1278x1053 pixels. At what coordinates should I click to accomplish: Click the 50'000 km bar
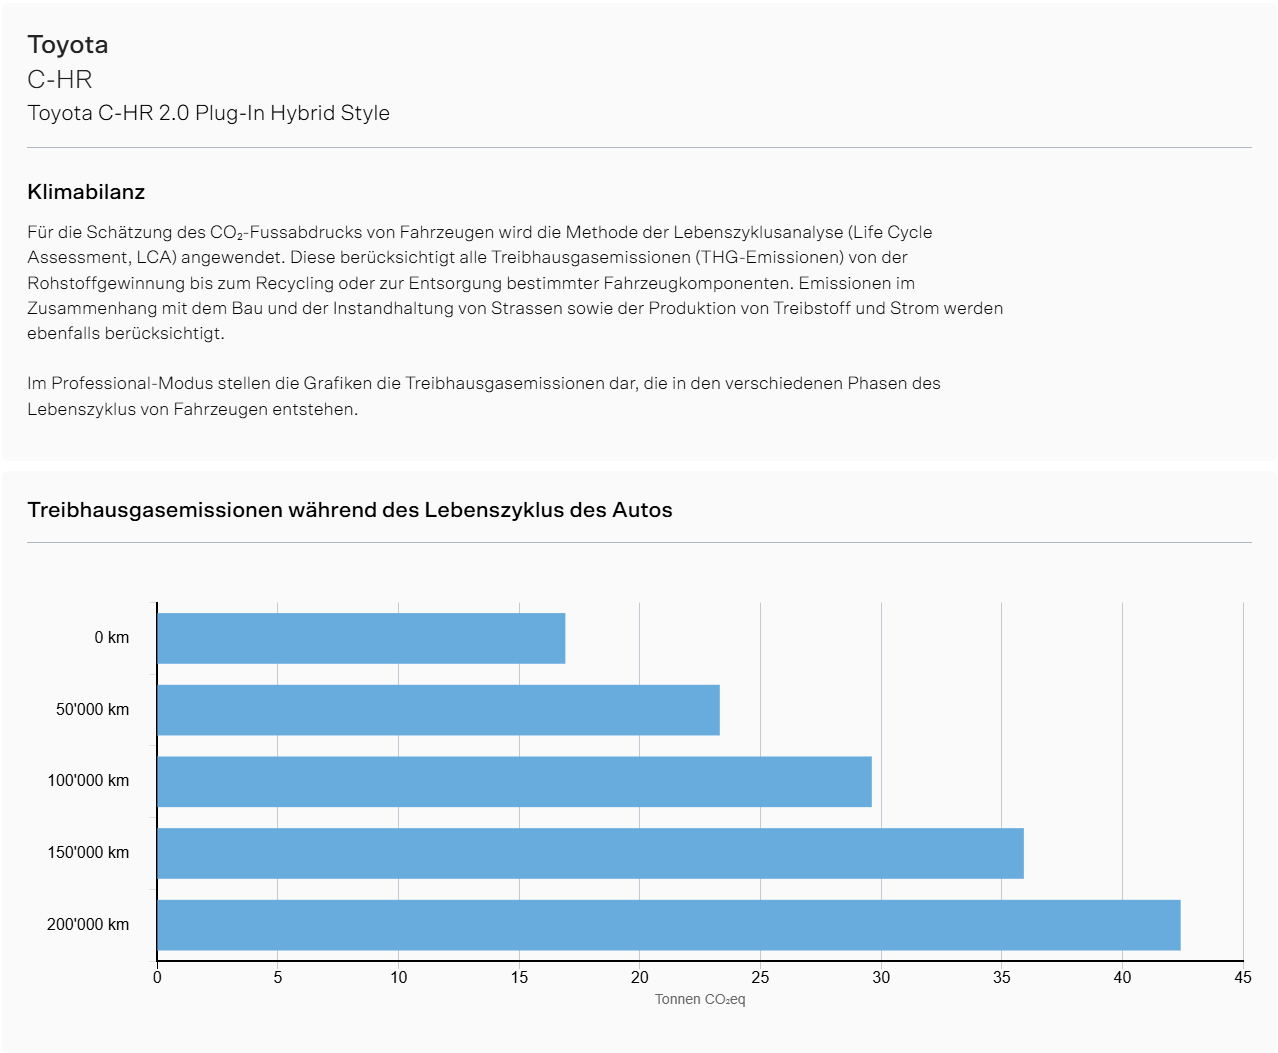[439, 710]
